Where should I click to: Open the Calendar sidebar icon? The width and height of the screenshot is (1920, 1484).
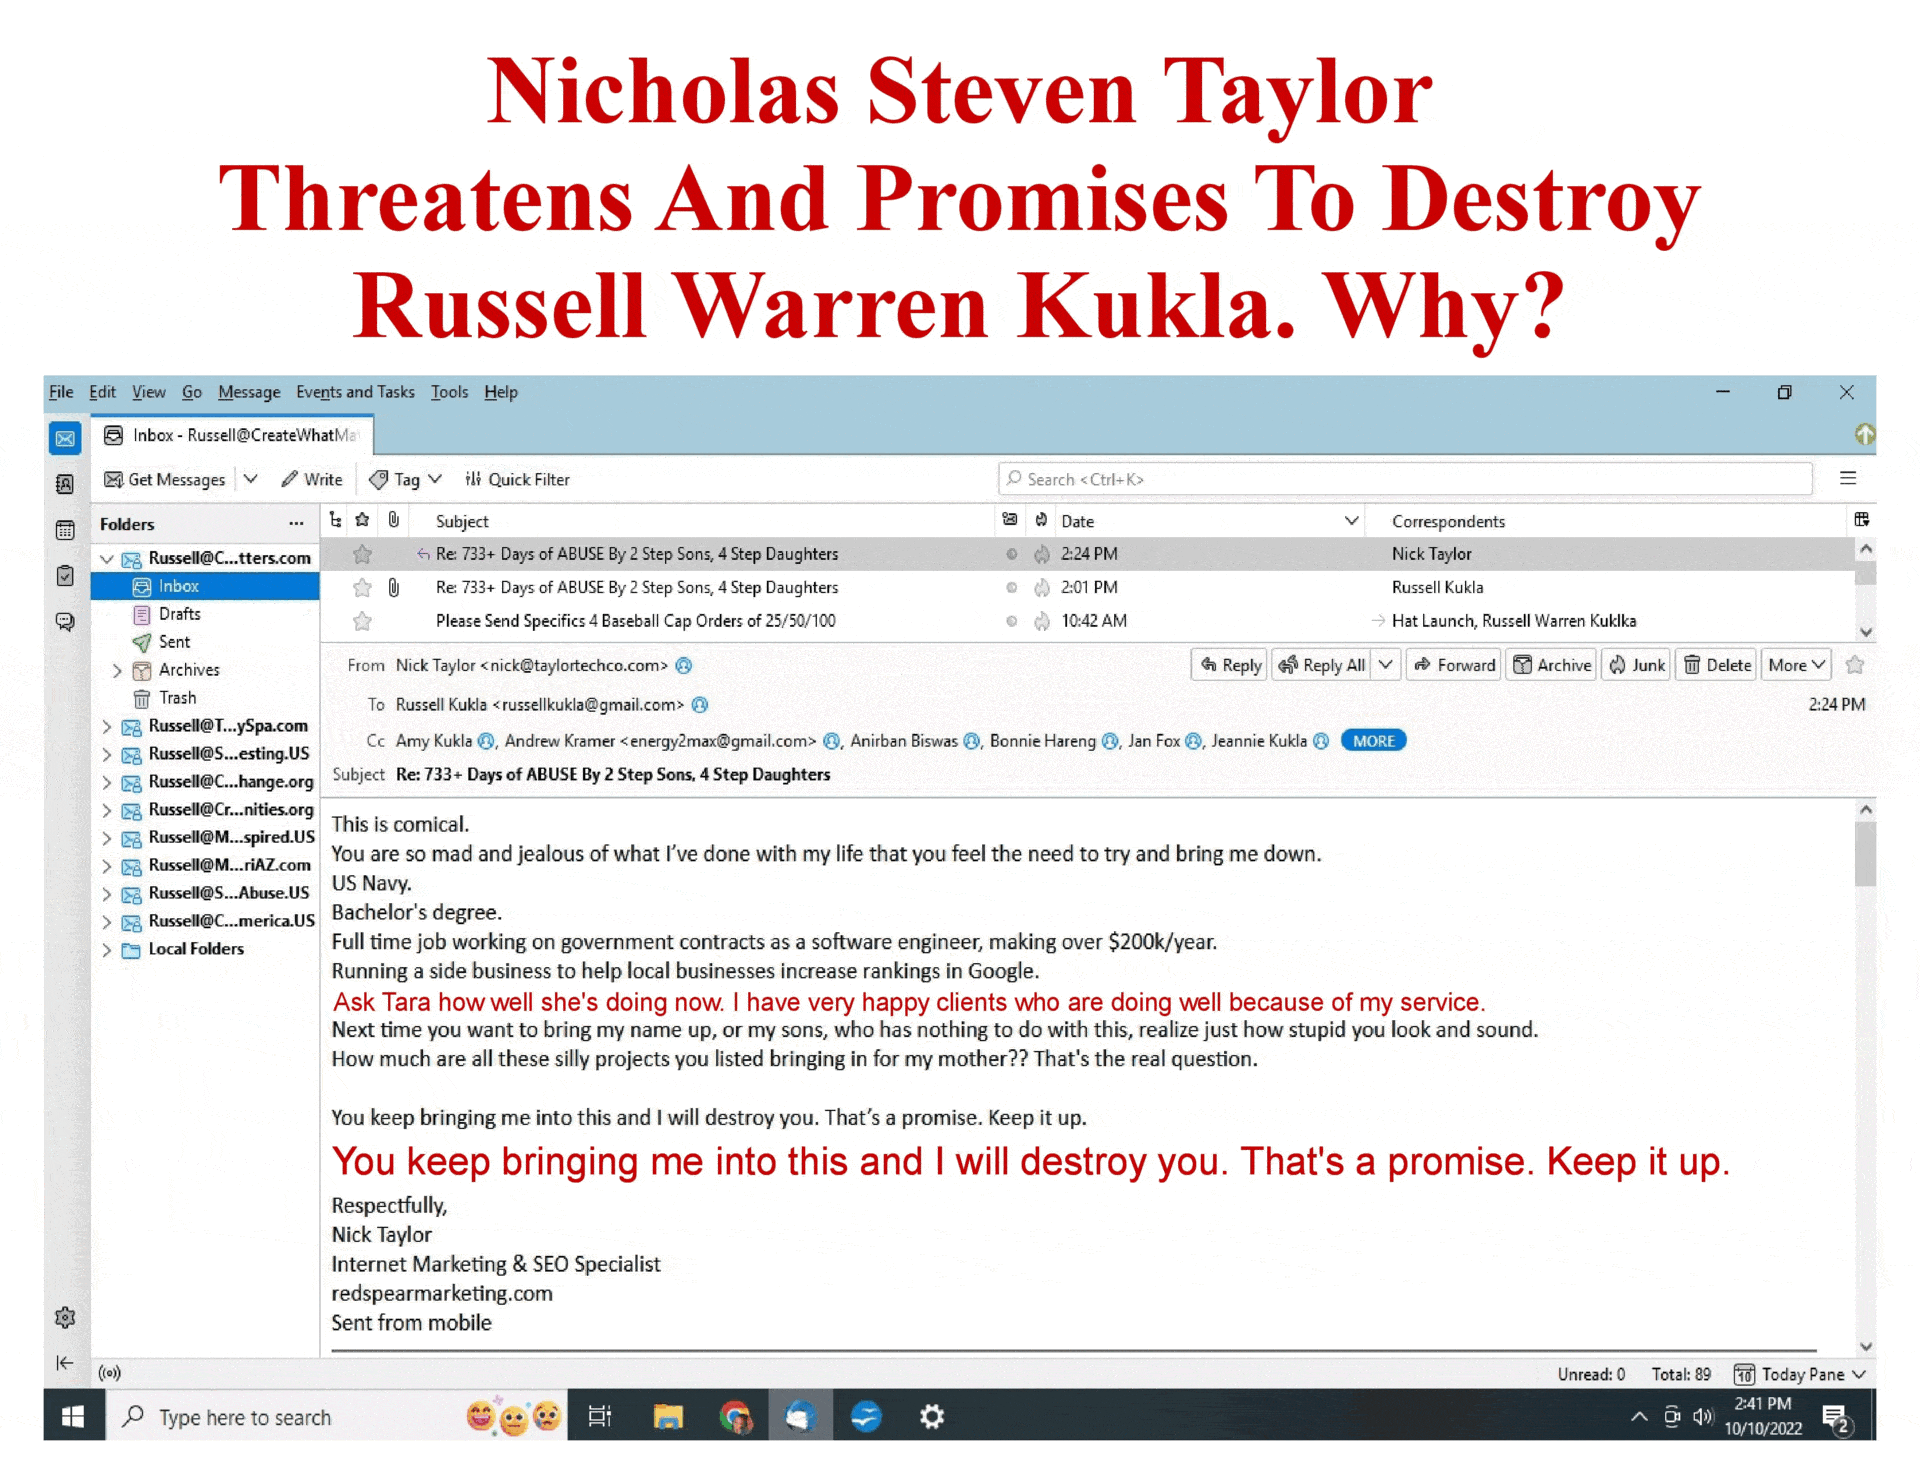click(65, 530)
